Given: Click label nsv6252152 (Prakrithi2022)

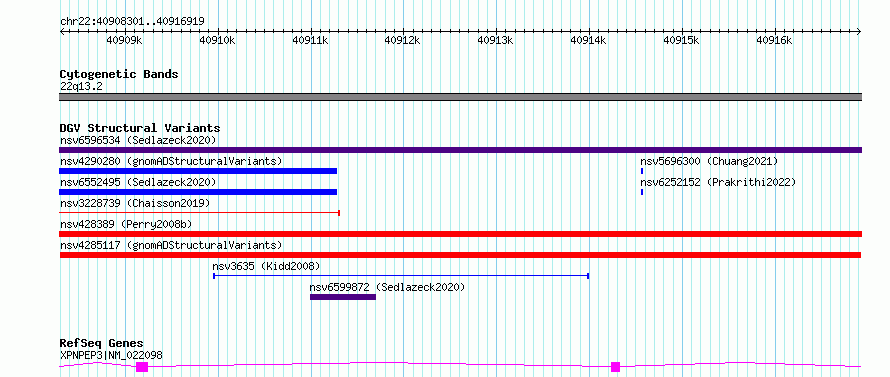Looking at the screenshot, I should (x=718, y=182).
